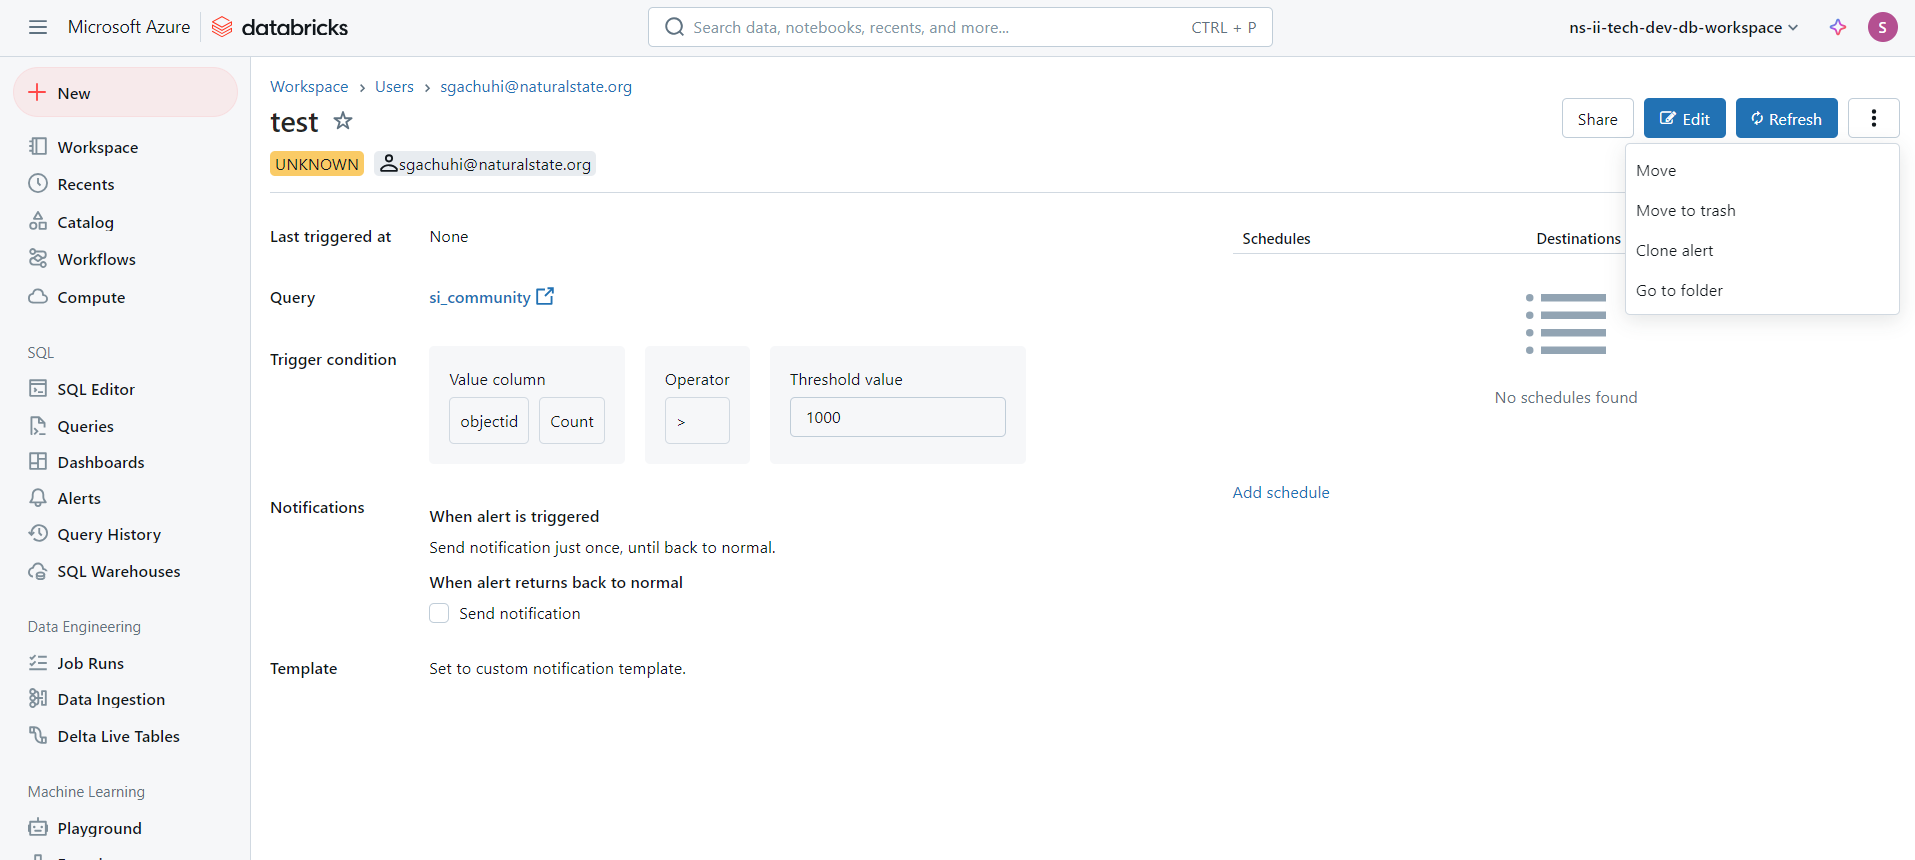Image resolution: width=1915 pixels, height=860 pixels.
Task: Click the Databricks logo
Action: point(280,27)
